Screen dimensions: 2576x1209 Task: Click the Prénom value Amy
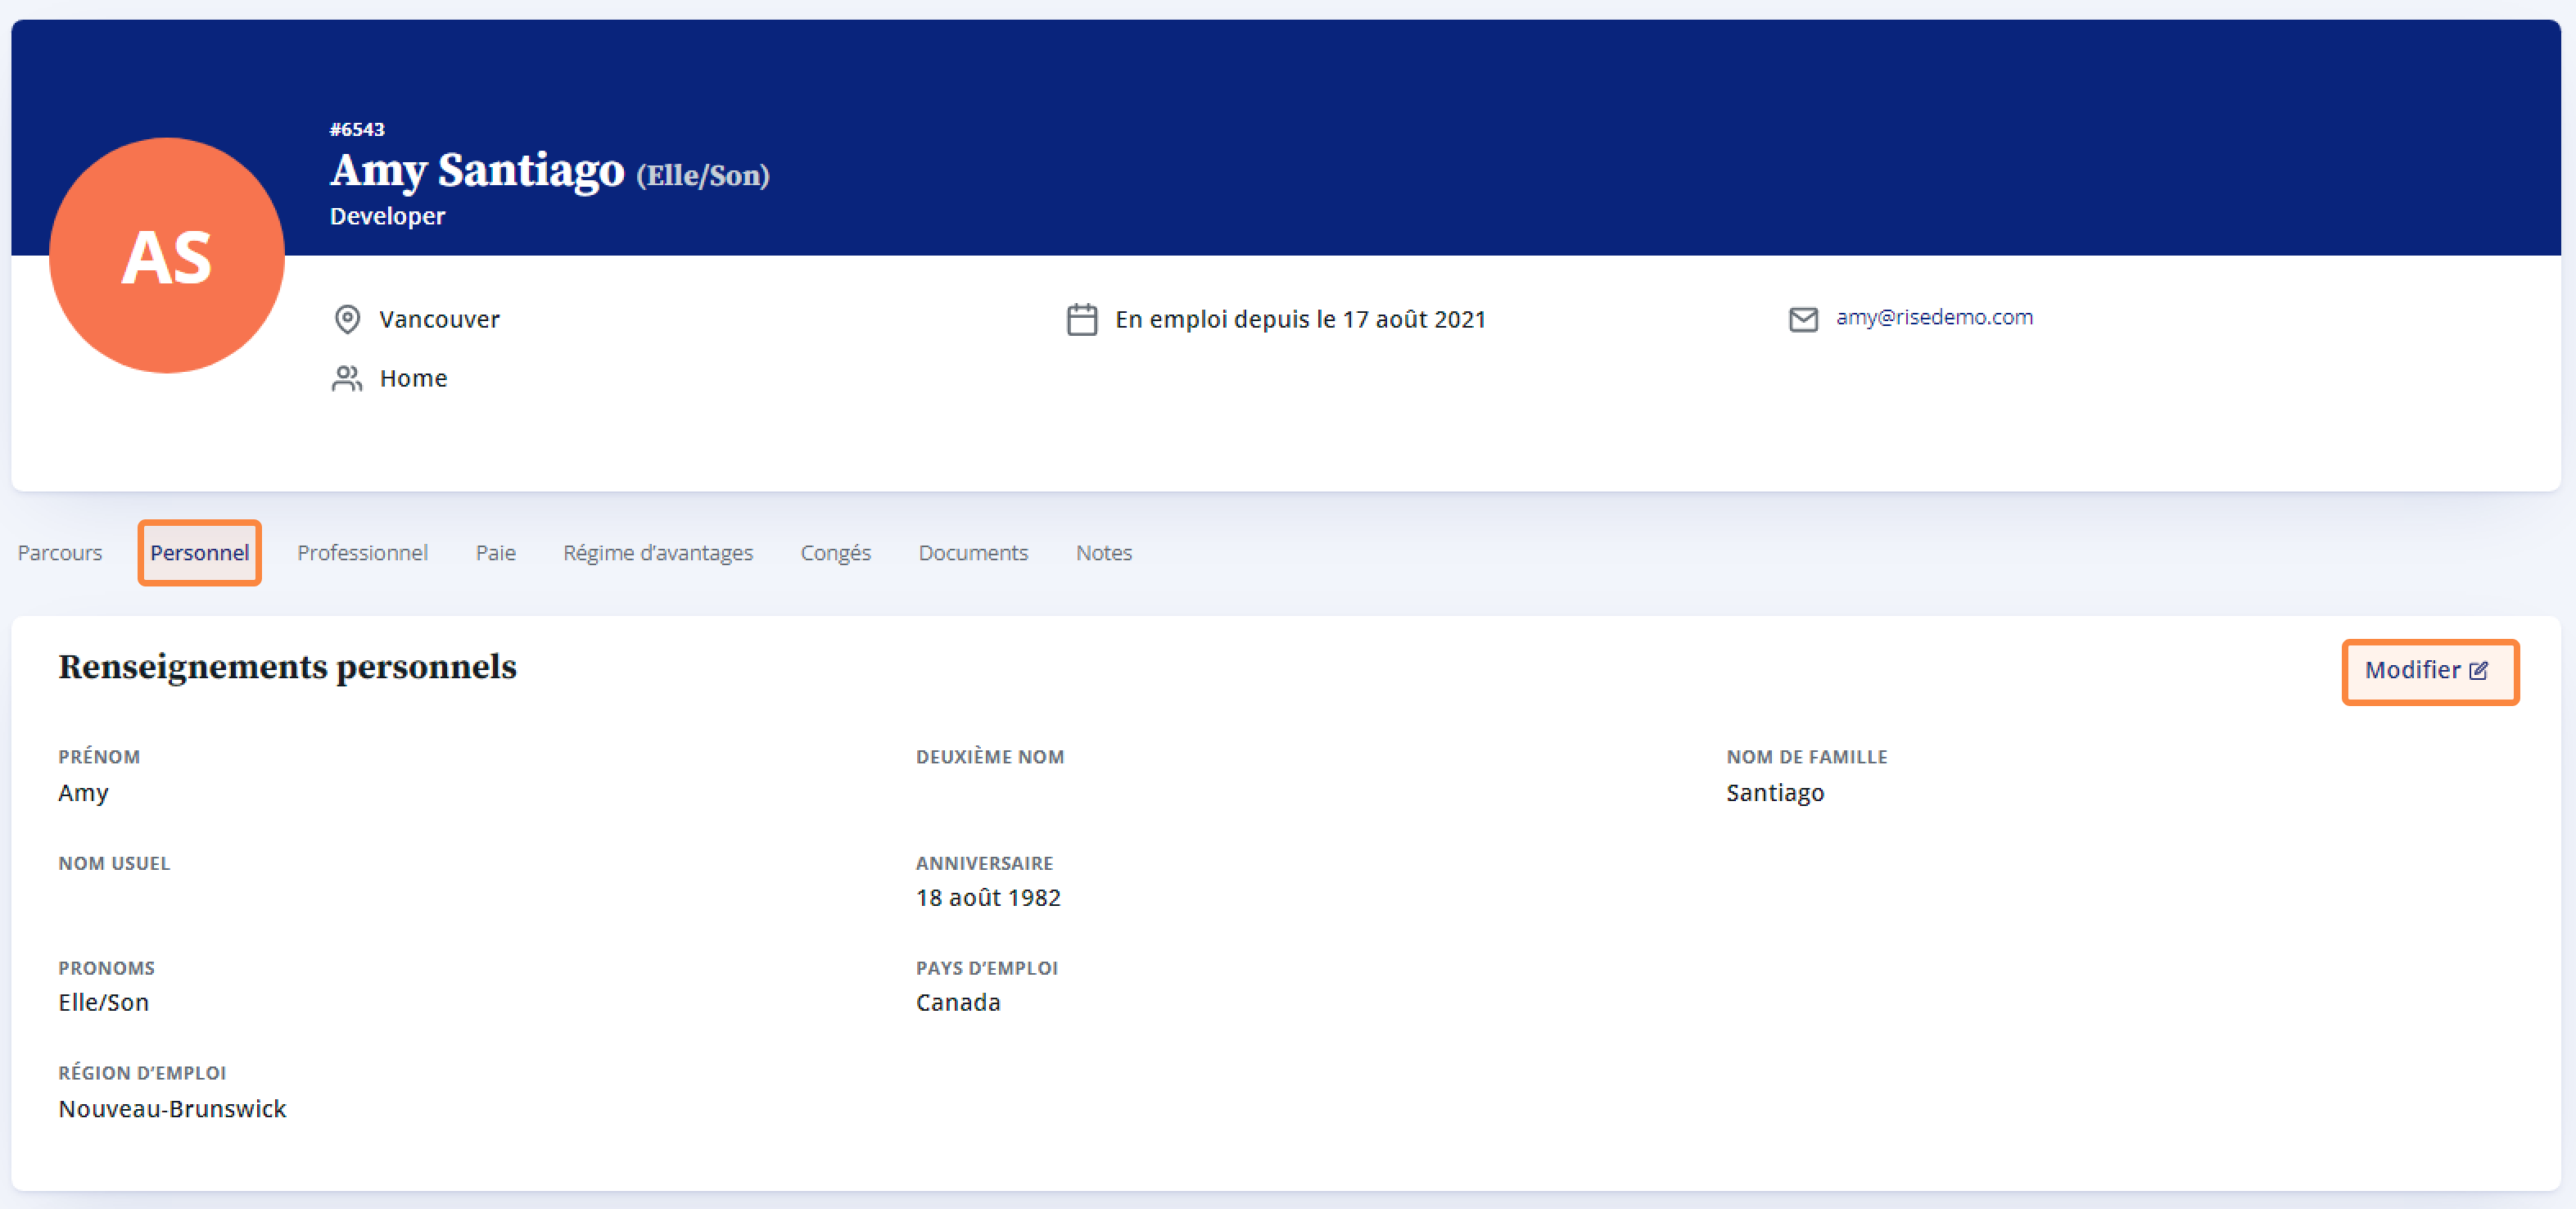(x=83, y=793)
